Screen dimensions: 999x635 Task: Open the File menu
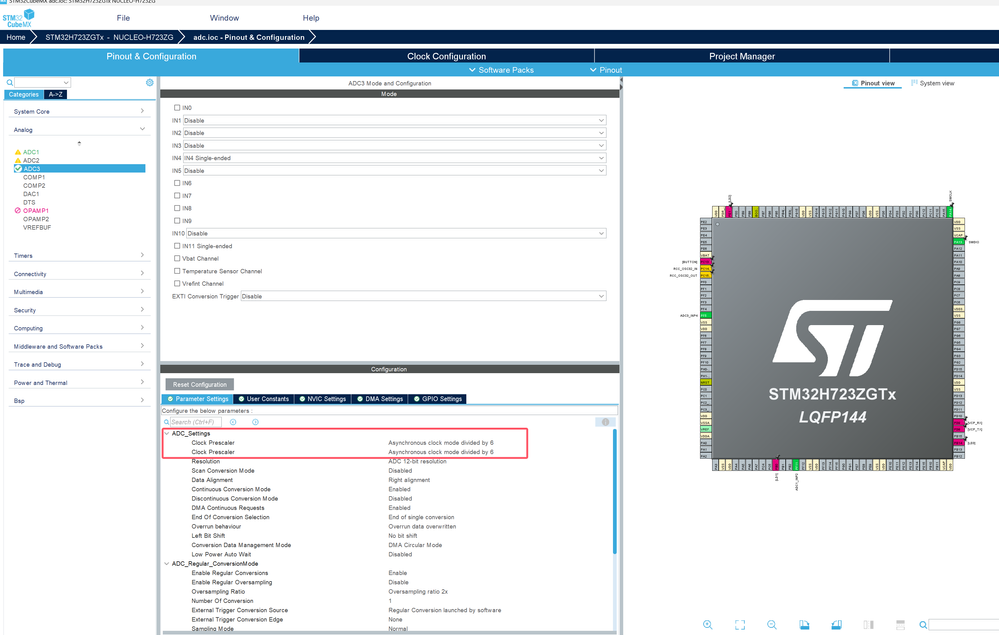tap(124, 18)
